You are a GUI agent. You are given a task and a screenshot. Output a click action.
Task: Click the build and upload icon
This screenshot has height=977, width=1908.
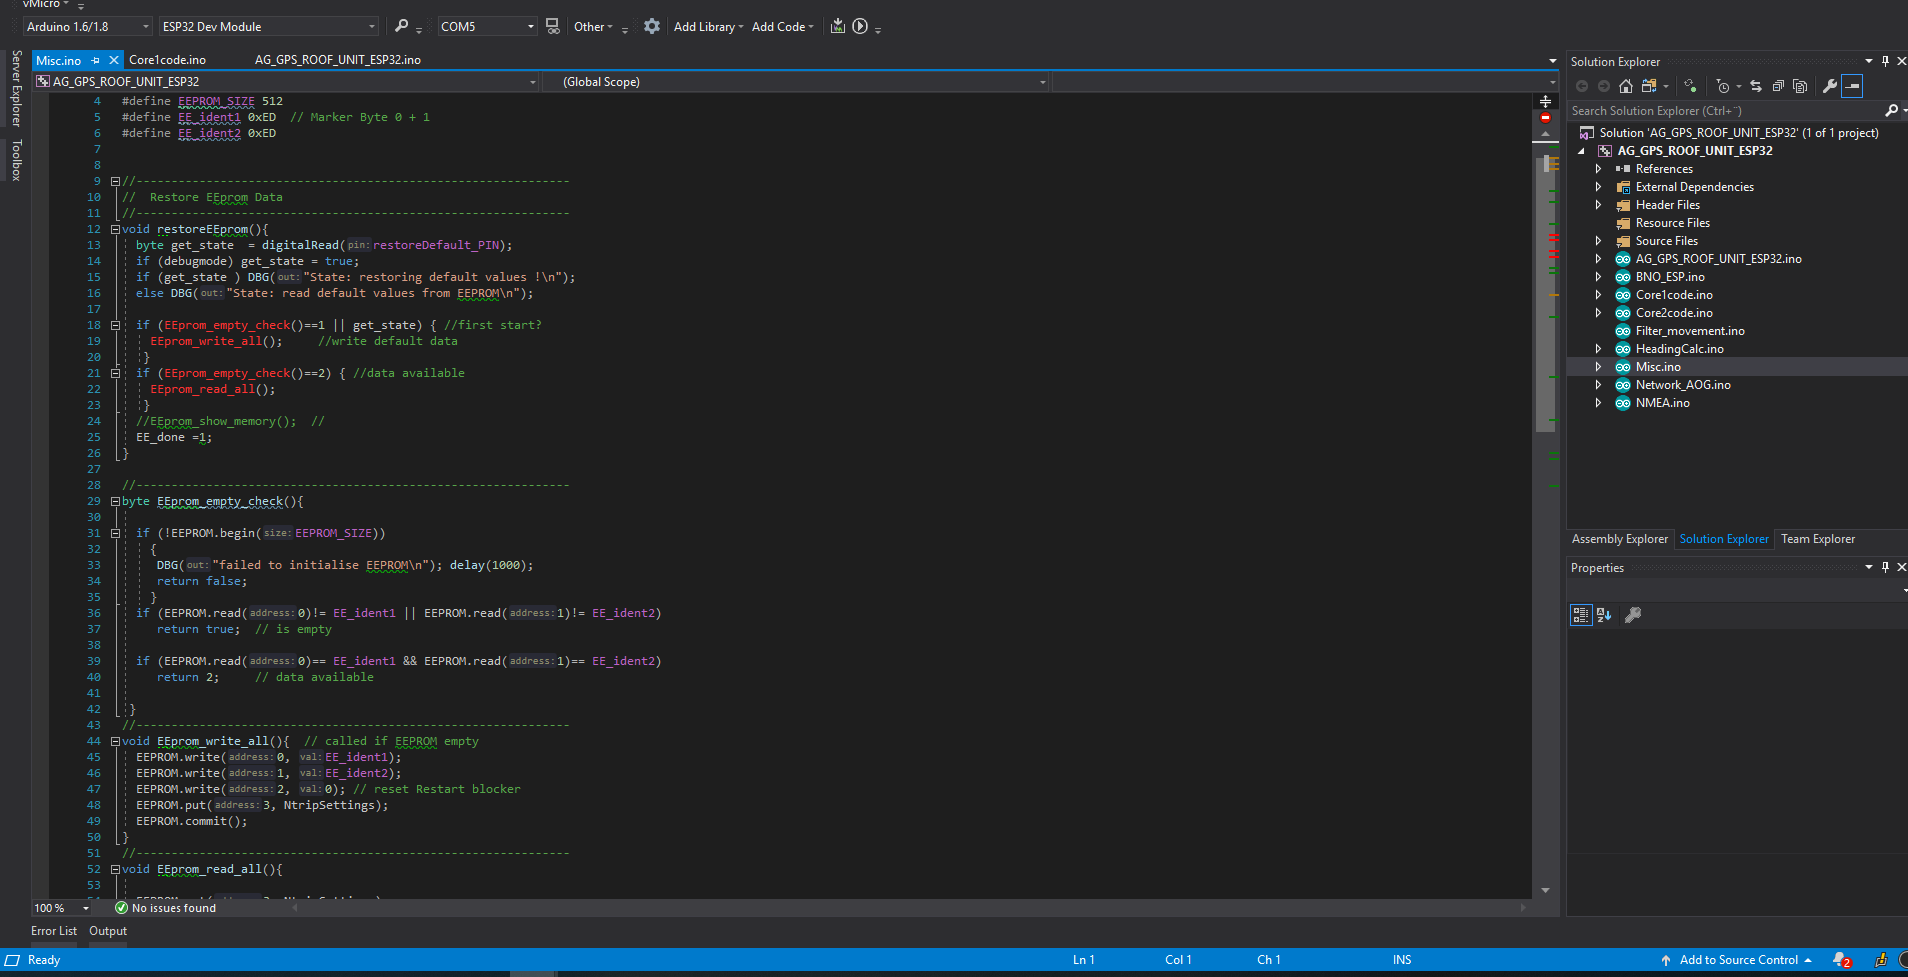coord(838,26)
